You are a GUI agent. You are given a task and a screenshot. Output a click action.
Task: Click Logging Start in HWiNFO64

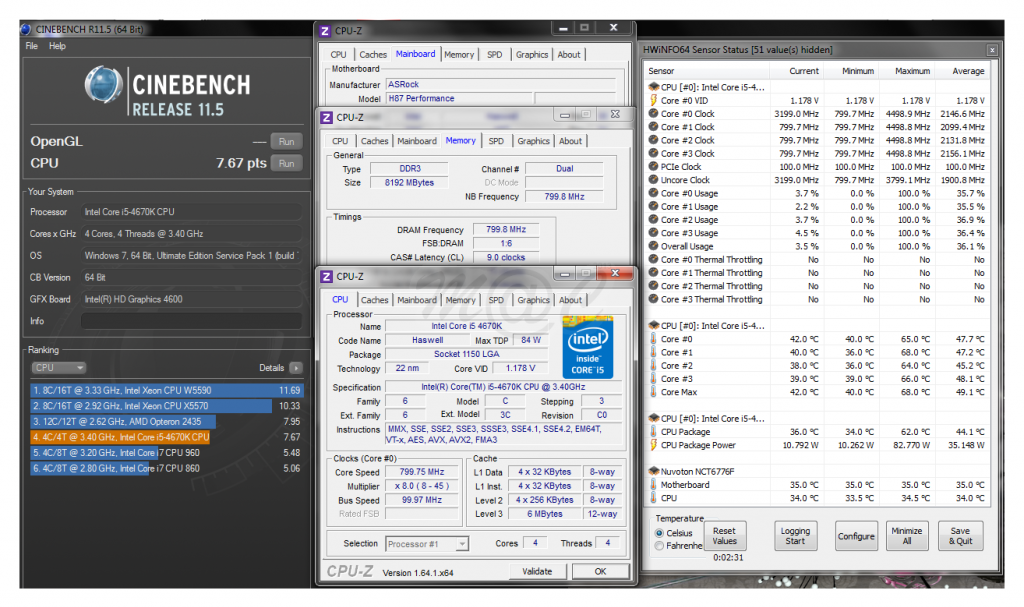point(795,535)
